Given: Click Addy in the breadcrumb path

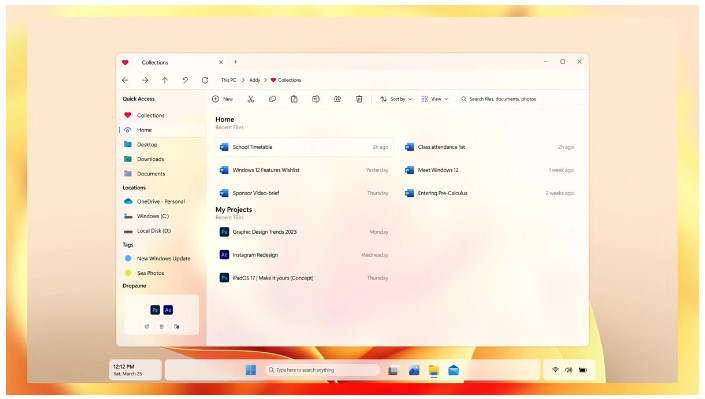Looking at the screenshot, I should click(254, 80).
